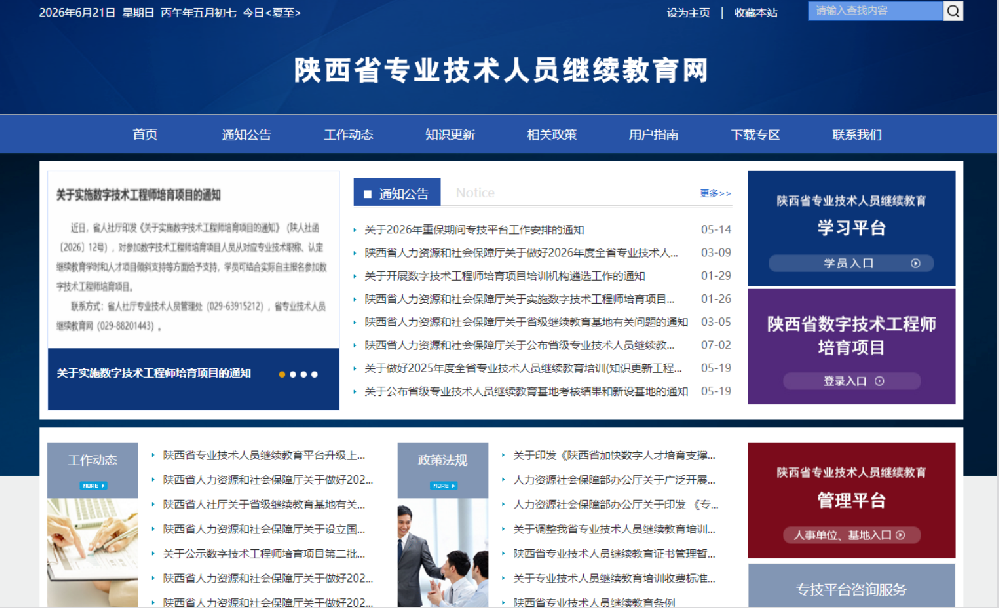The image size is (999, 608).
Task: Open the 07-02 notice 关于公布省级专业技术人员继续教
Action: tap(519, 345)
